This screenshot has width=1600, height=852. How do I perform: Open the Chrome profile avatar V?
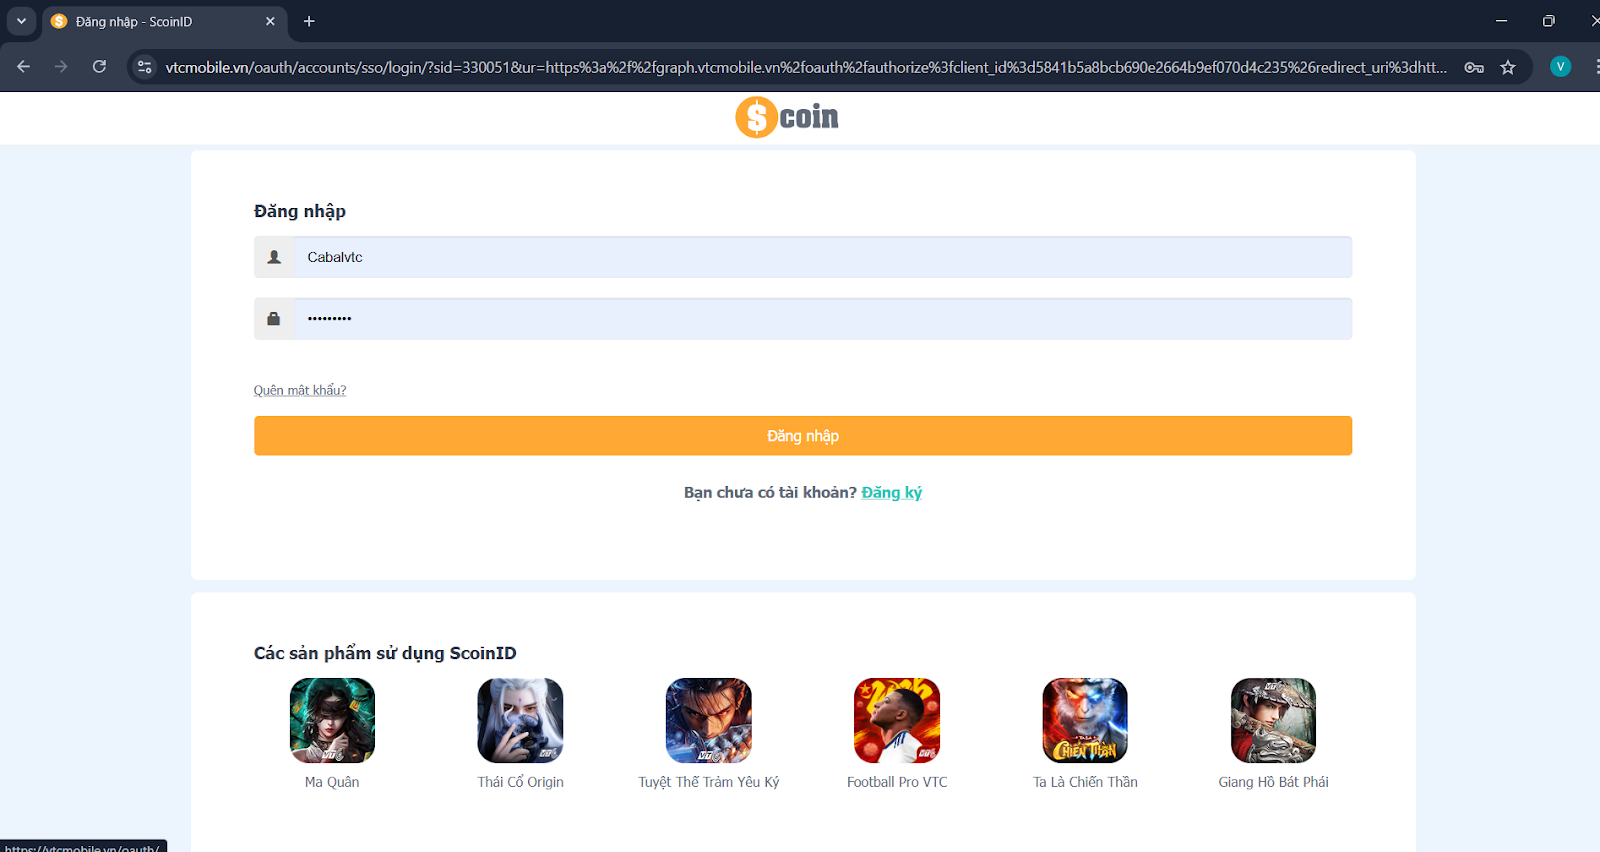tap(1560, 67)
